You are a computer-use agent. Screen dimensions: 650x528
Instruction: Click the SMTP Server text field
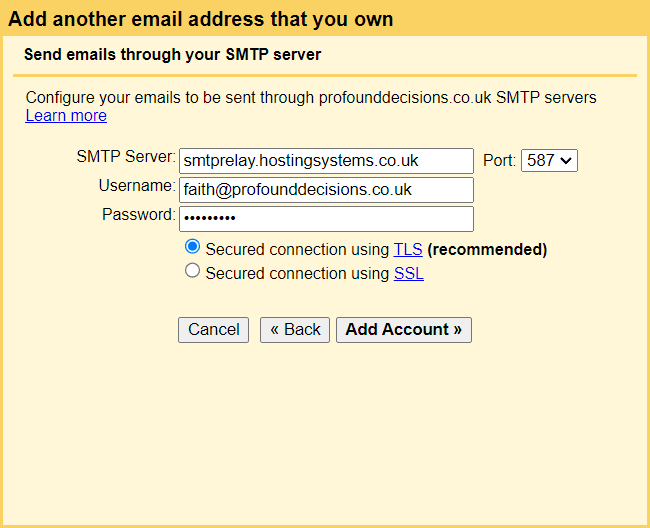[x=326, y=160]
